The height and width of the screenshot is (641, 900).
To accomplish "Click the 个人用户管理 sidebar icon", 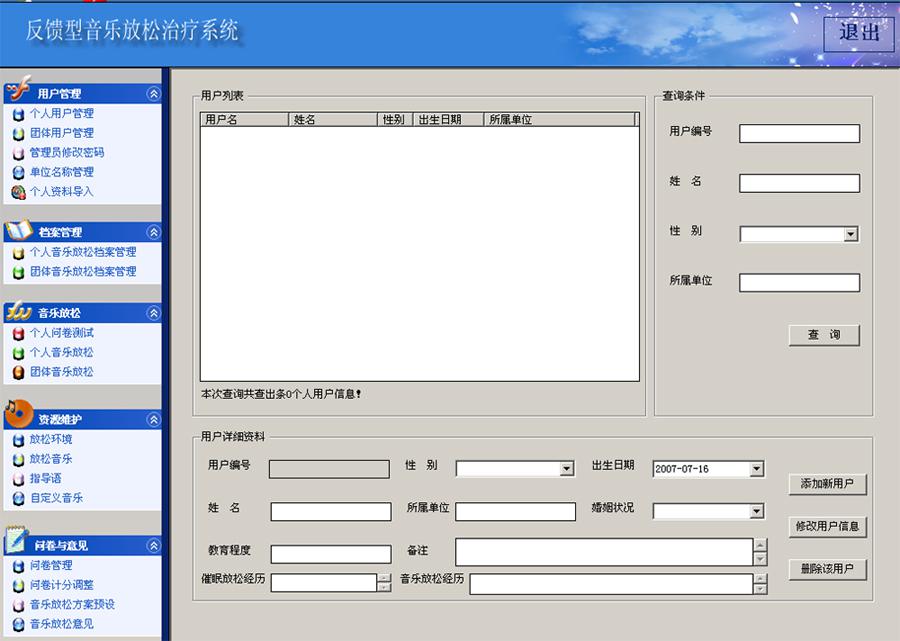I will (x=18, y=114).
